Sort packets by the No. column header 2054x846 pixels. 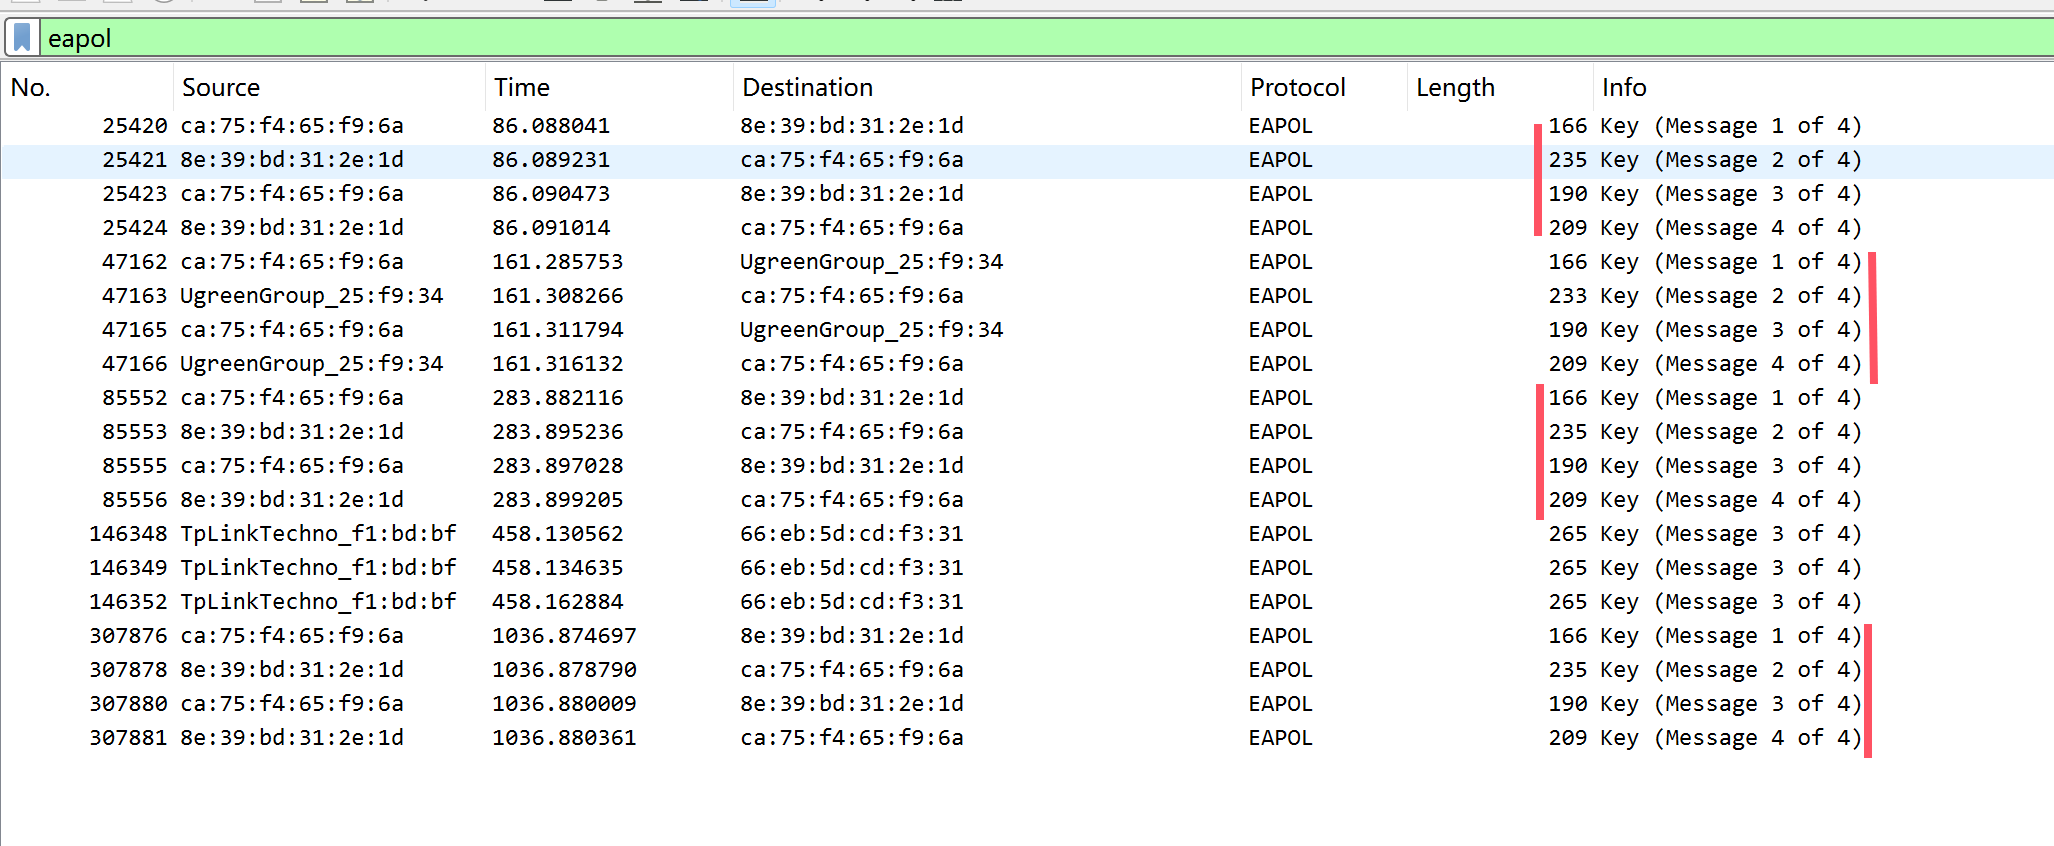point(87,87)
